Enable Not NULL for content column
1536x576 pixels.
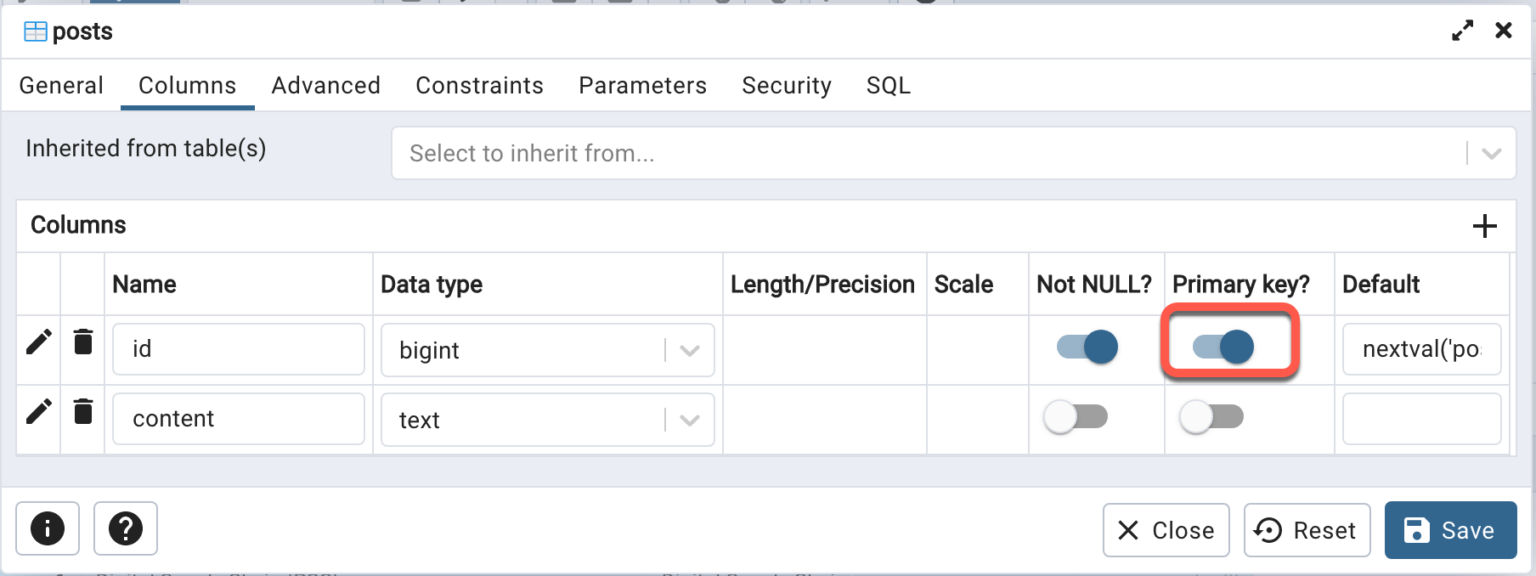1075,417
